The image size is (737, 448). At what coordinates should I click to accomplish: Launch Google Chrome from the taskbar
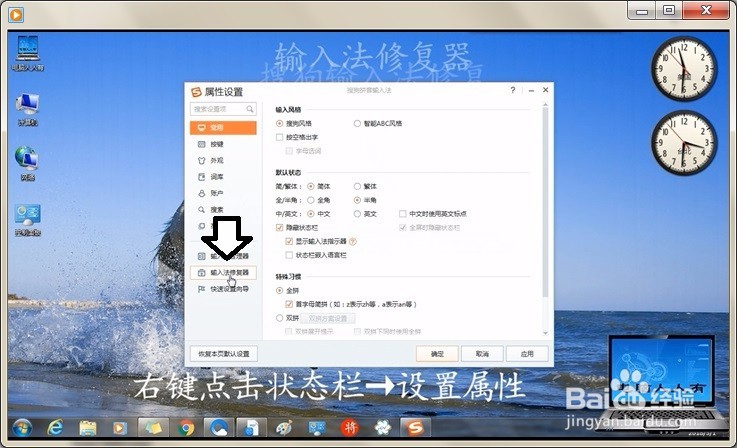[186, 427]
